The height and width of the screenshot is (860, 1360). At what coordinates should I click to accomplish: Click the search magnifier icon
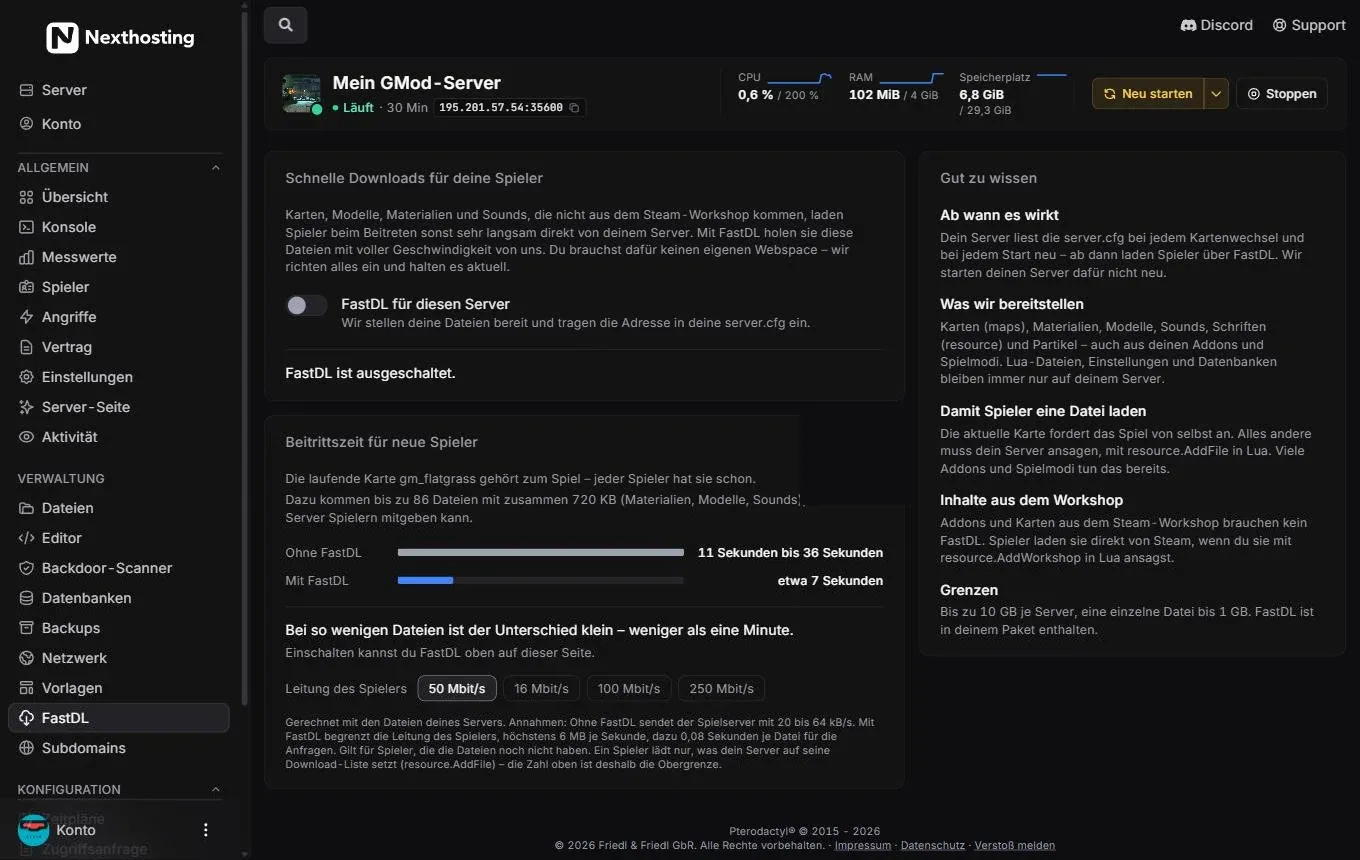tap(286, 25)
